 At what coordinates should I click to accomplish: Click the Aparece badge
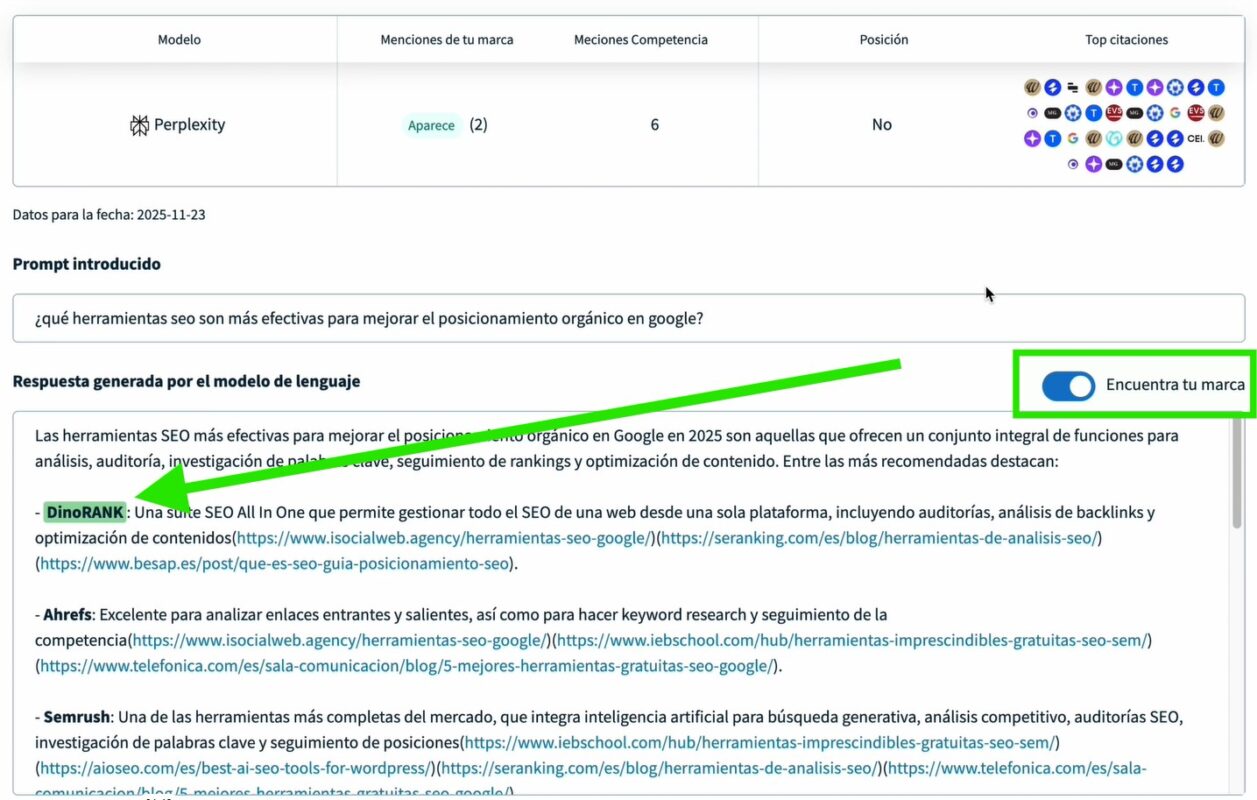coord(431,126)
